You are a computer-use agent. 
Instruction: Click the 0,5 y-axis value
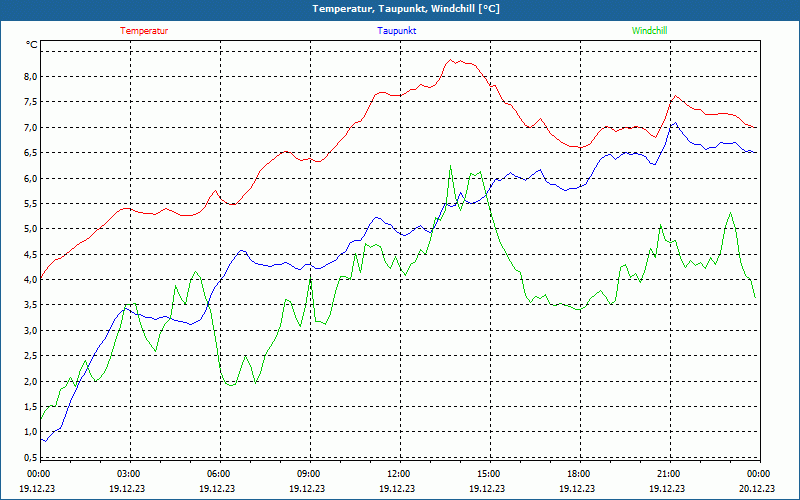32,457
